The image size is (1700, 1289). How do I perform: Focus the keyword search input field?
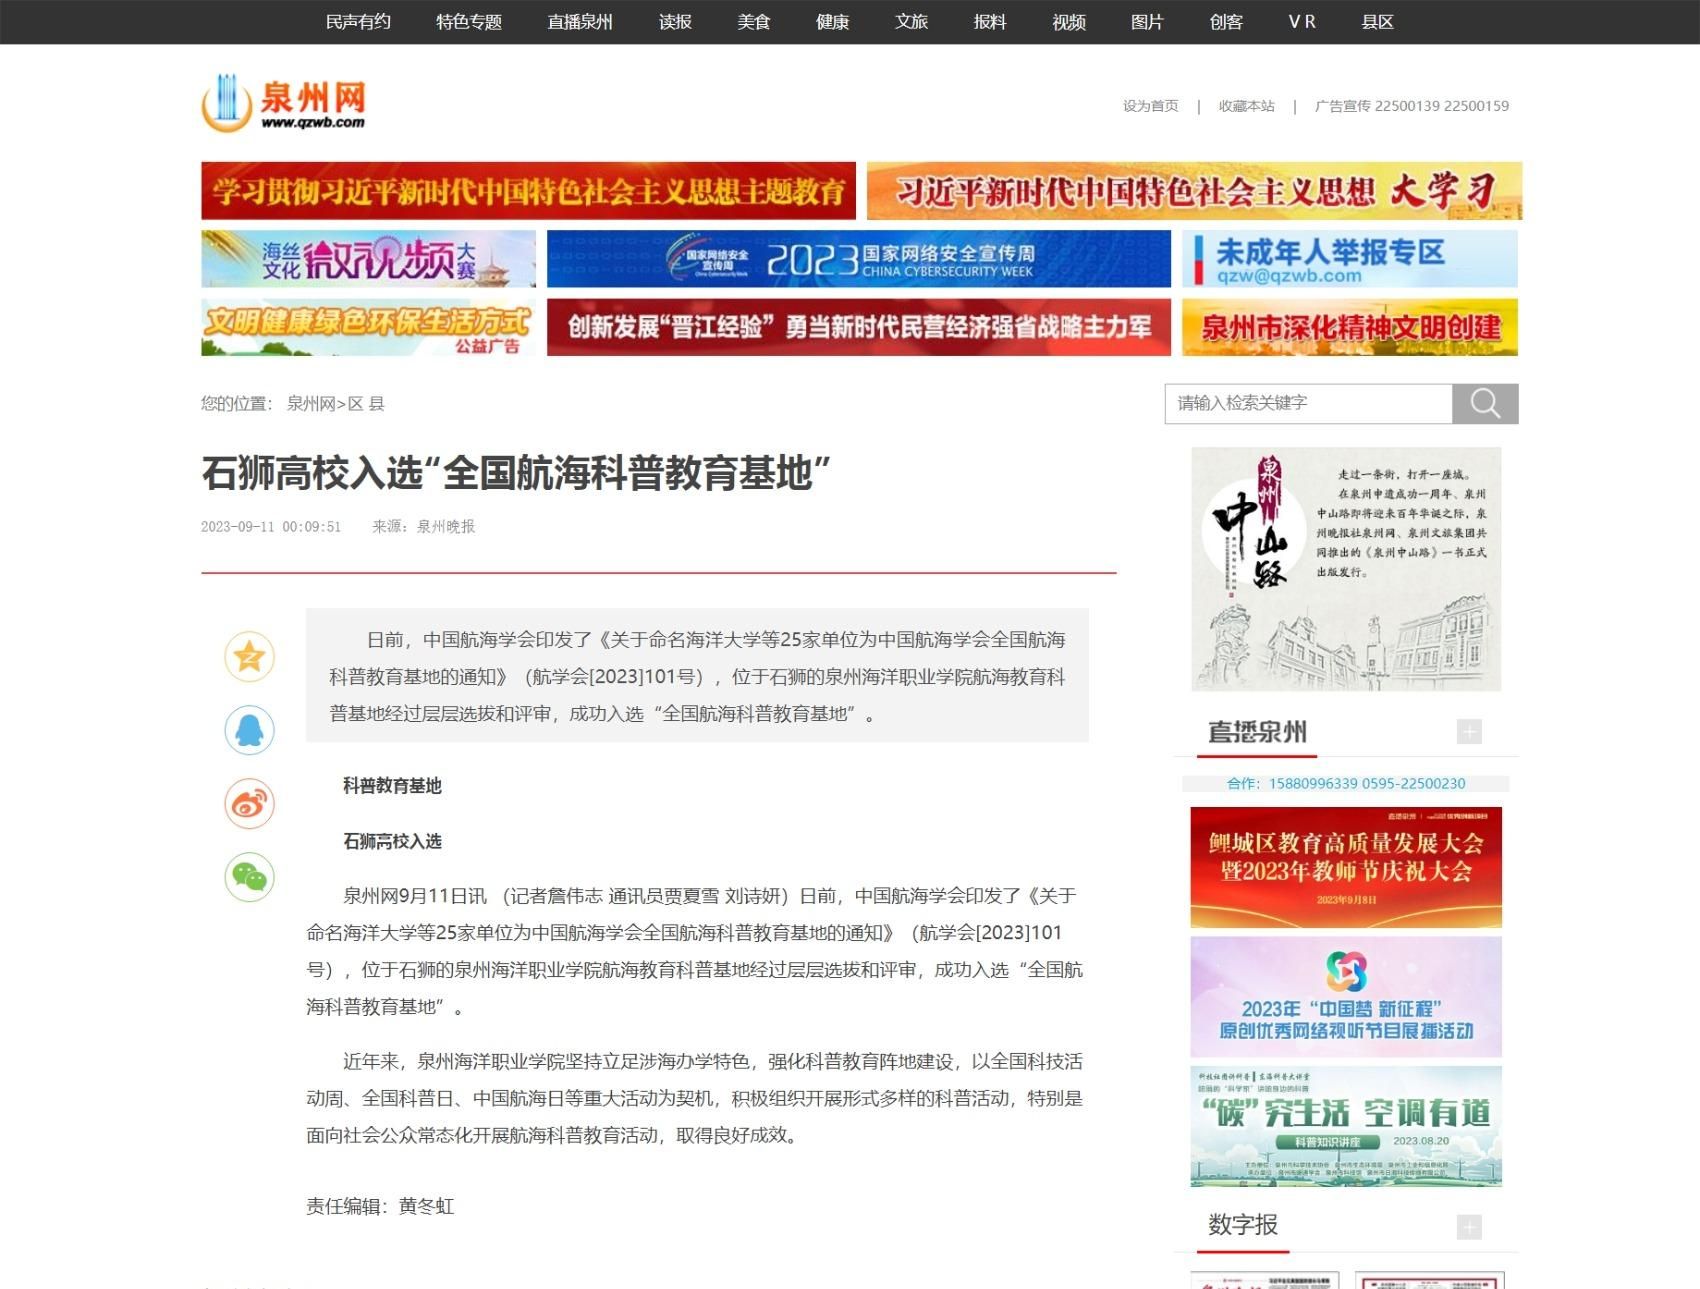point(1308,404)
